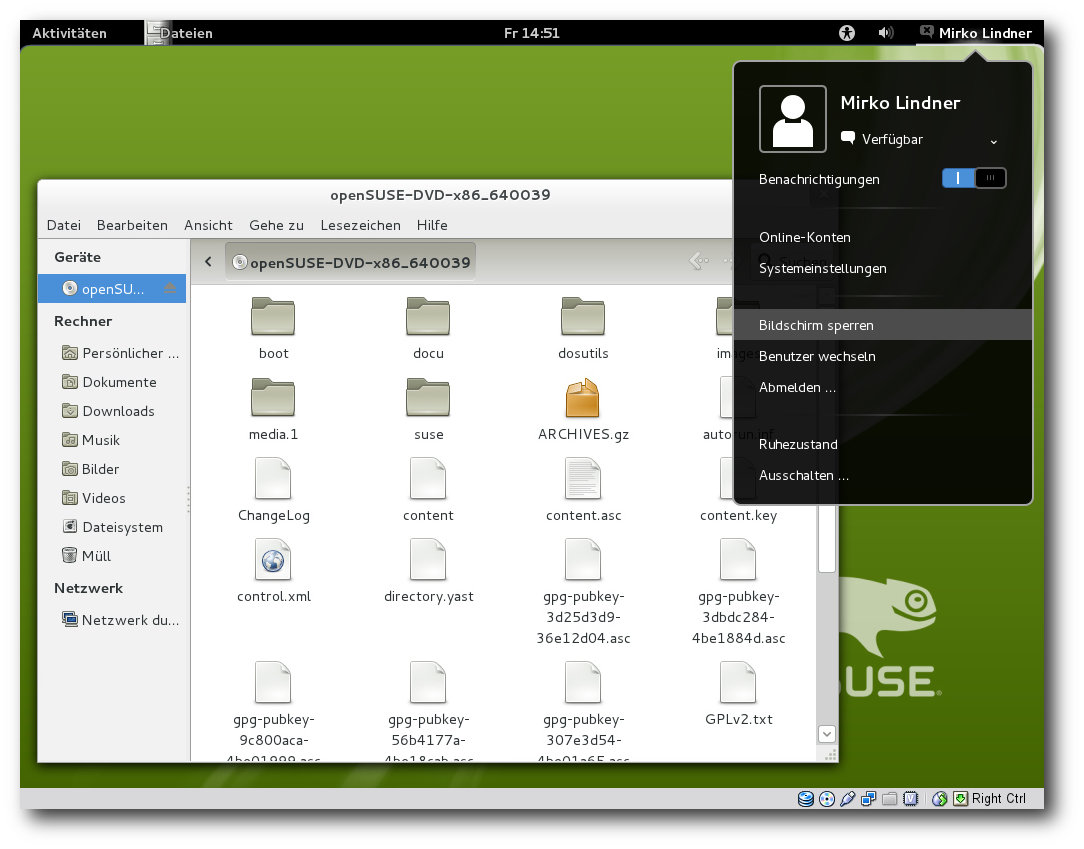Click the Dateien app menu in top bar
Image resolution: width=1084 pixels, height=849 pixels.
180,32
